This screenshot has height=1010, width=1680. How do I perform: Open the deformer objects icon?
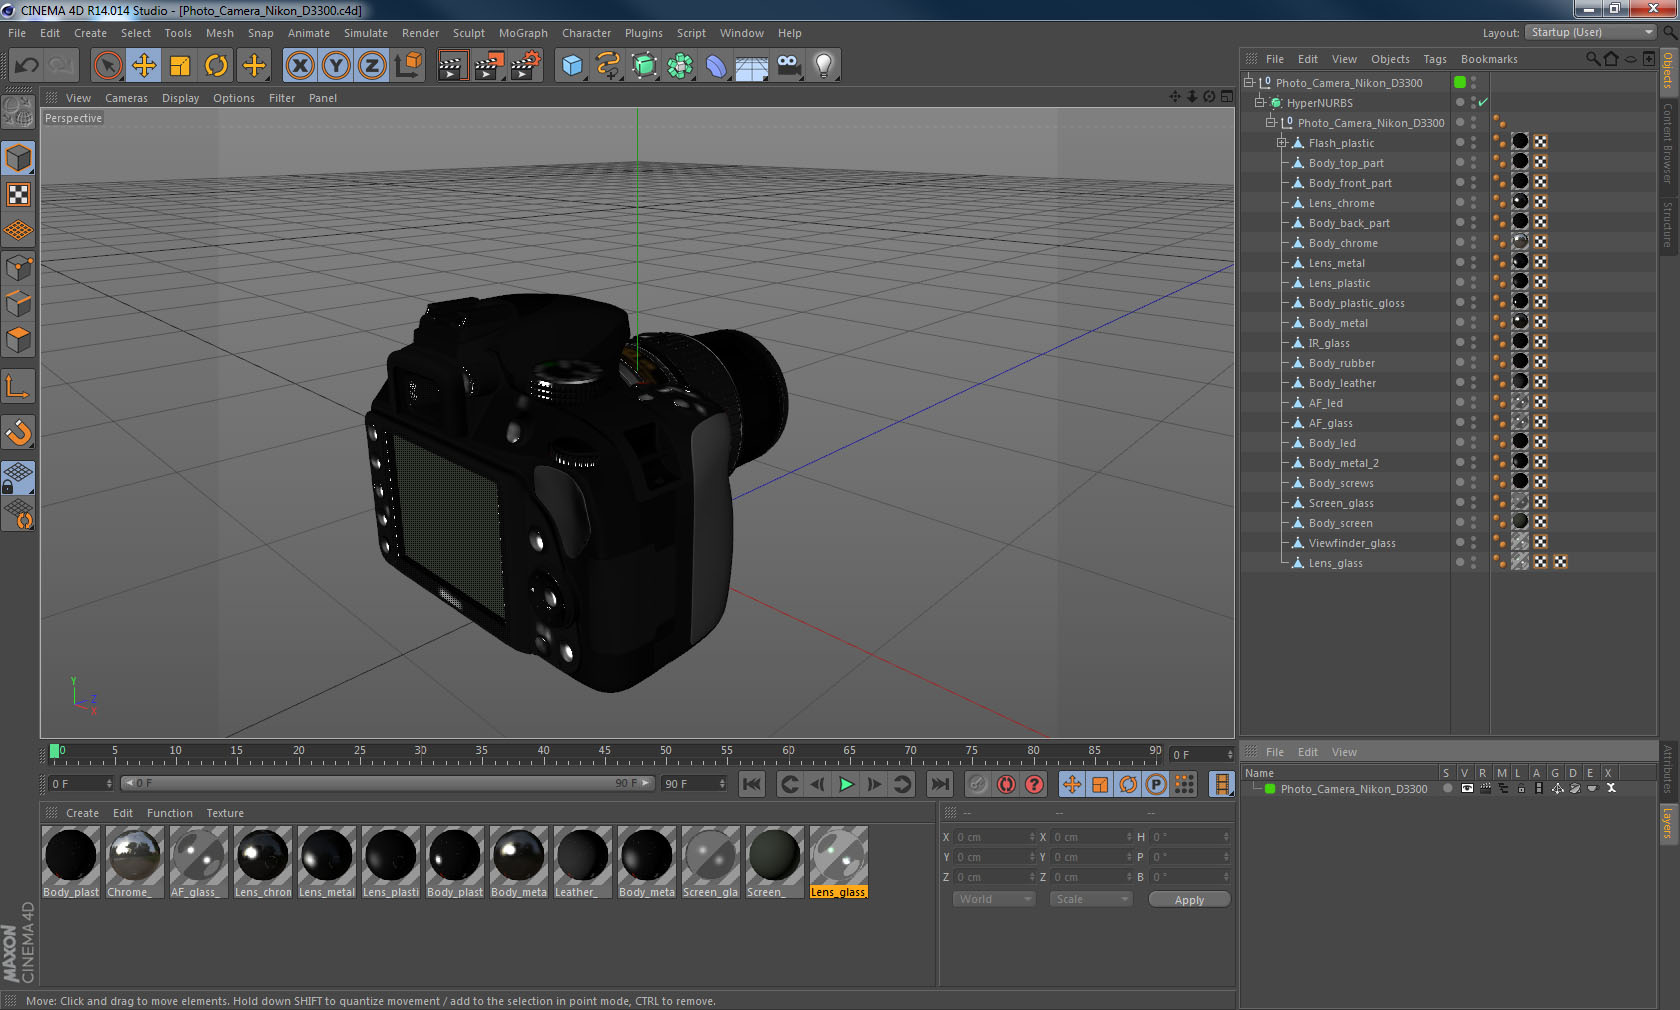point(716,66)
